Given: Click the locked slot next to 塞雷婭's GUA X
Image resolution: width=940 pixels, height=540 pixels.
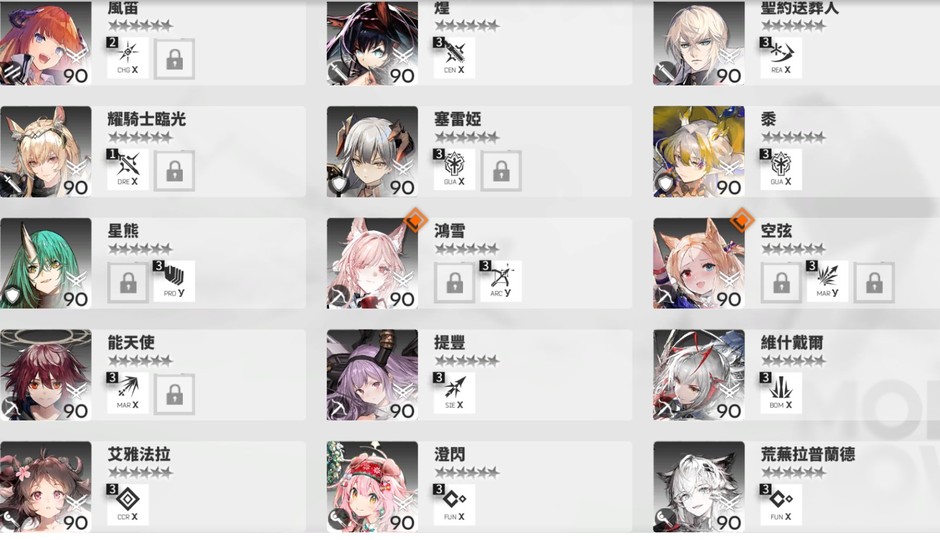Looking at the screenshot, I should pos(501,171).
